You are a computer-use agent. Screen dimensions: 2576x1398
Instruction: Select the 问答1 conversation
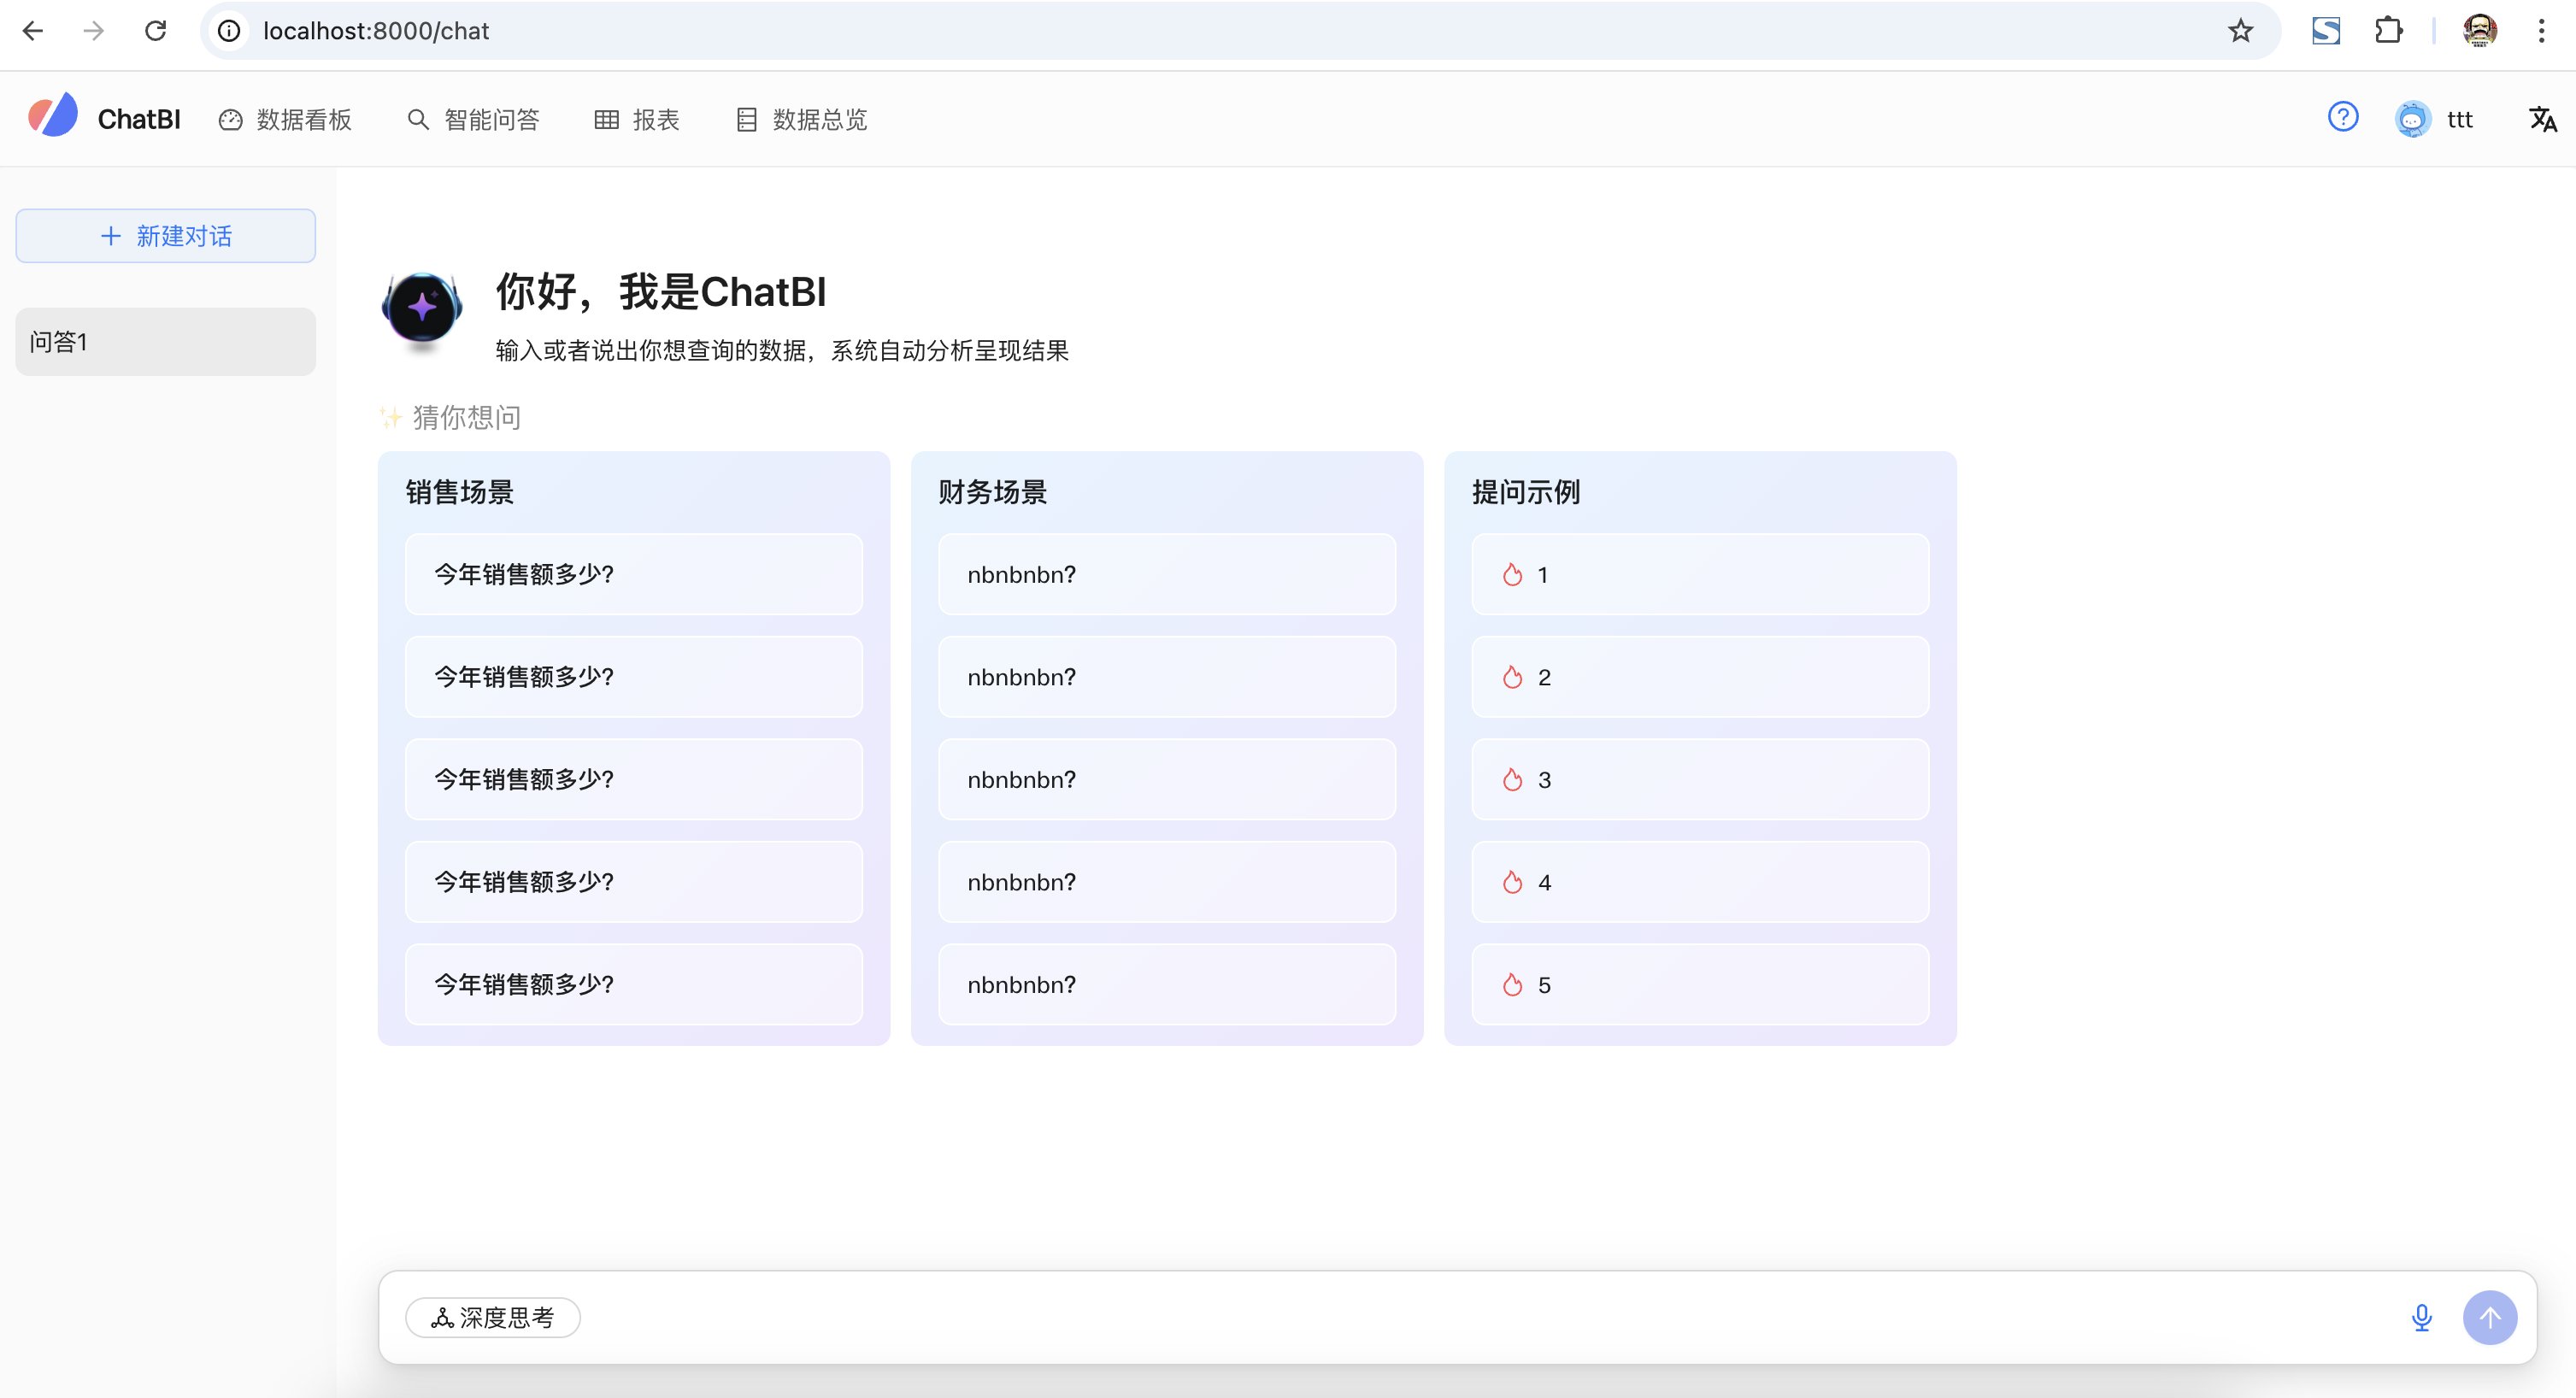point(165,341)
